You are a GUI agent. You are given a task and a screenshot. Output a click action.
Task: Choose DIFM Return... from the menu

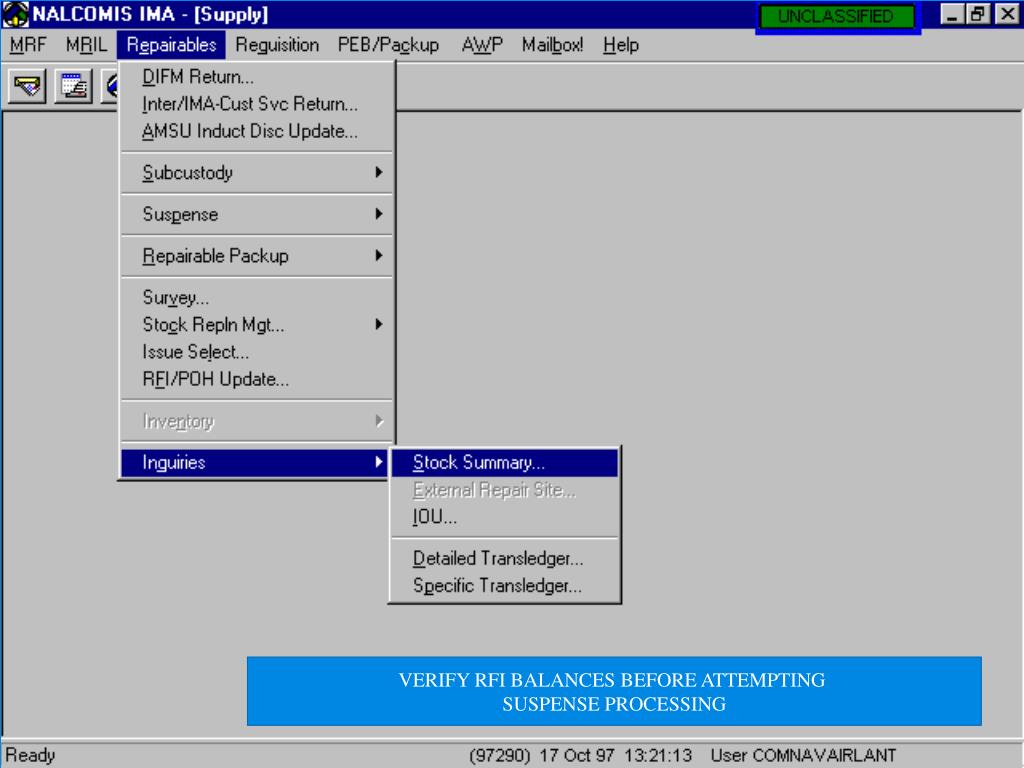(x=257, y=77)
